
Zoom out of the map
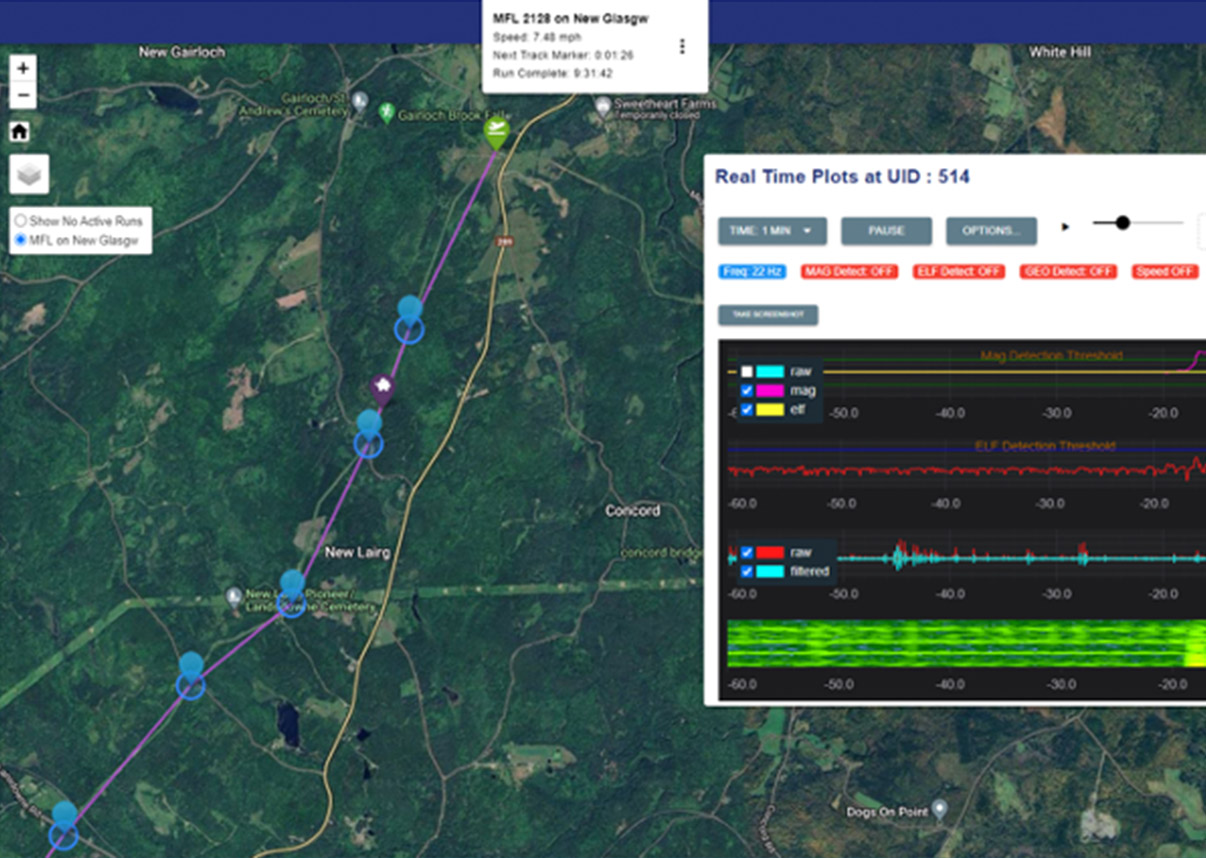(x=23, y=96)
